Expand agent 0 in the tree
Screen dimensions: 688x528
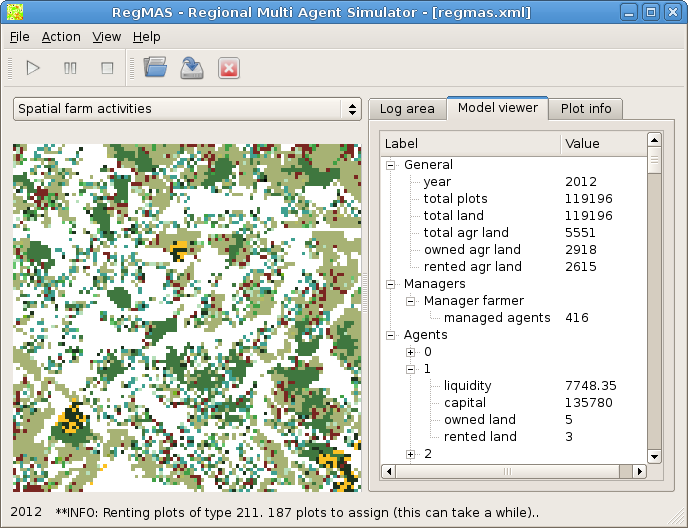coord(410,352)
